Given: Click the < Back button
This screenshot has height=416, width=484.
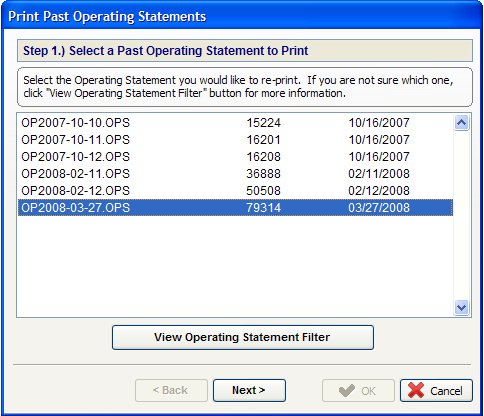Looking at the screenshot, I should (x=171, y=390).
